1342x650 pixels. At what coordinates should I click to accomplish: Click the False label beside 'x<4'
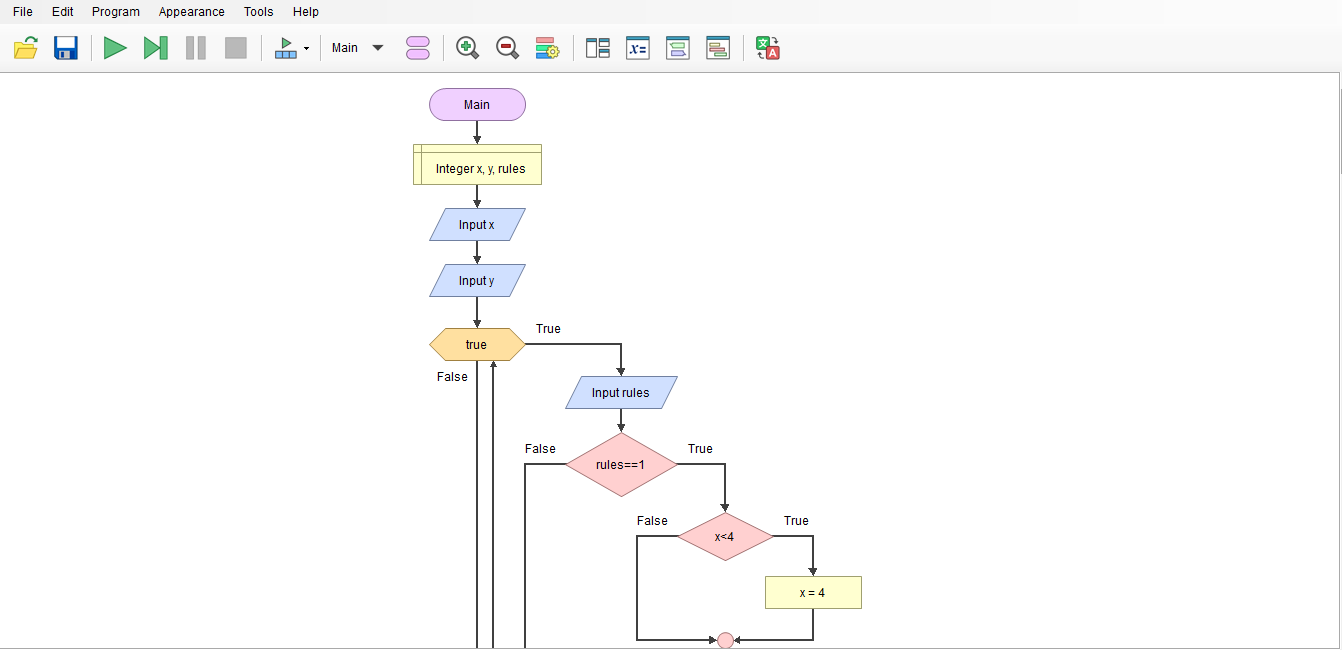652,521
